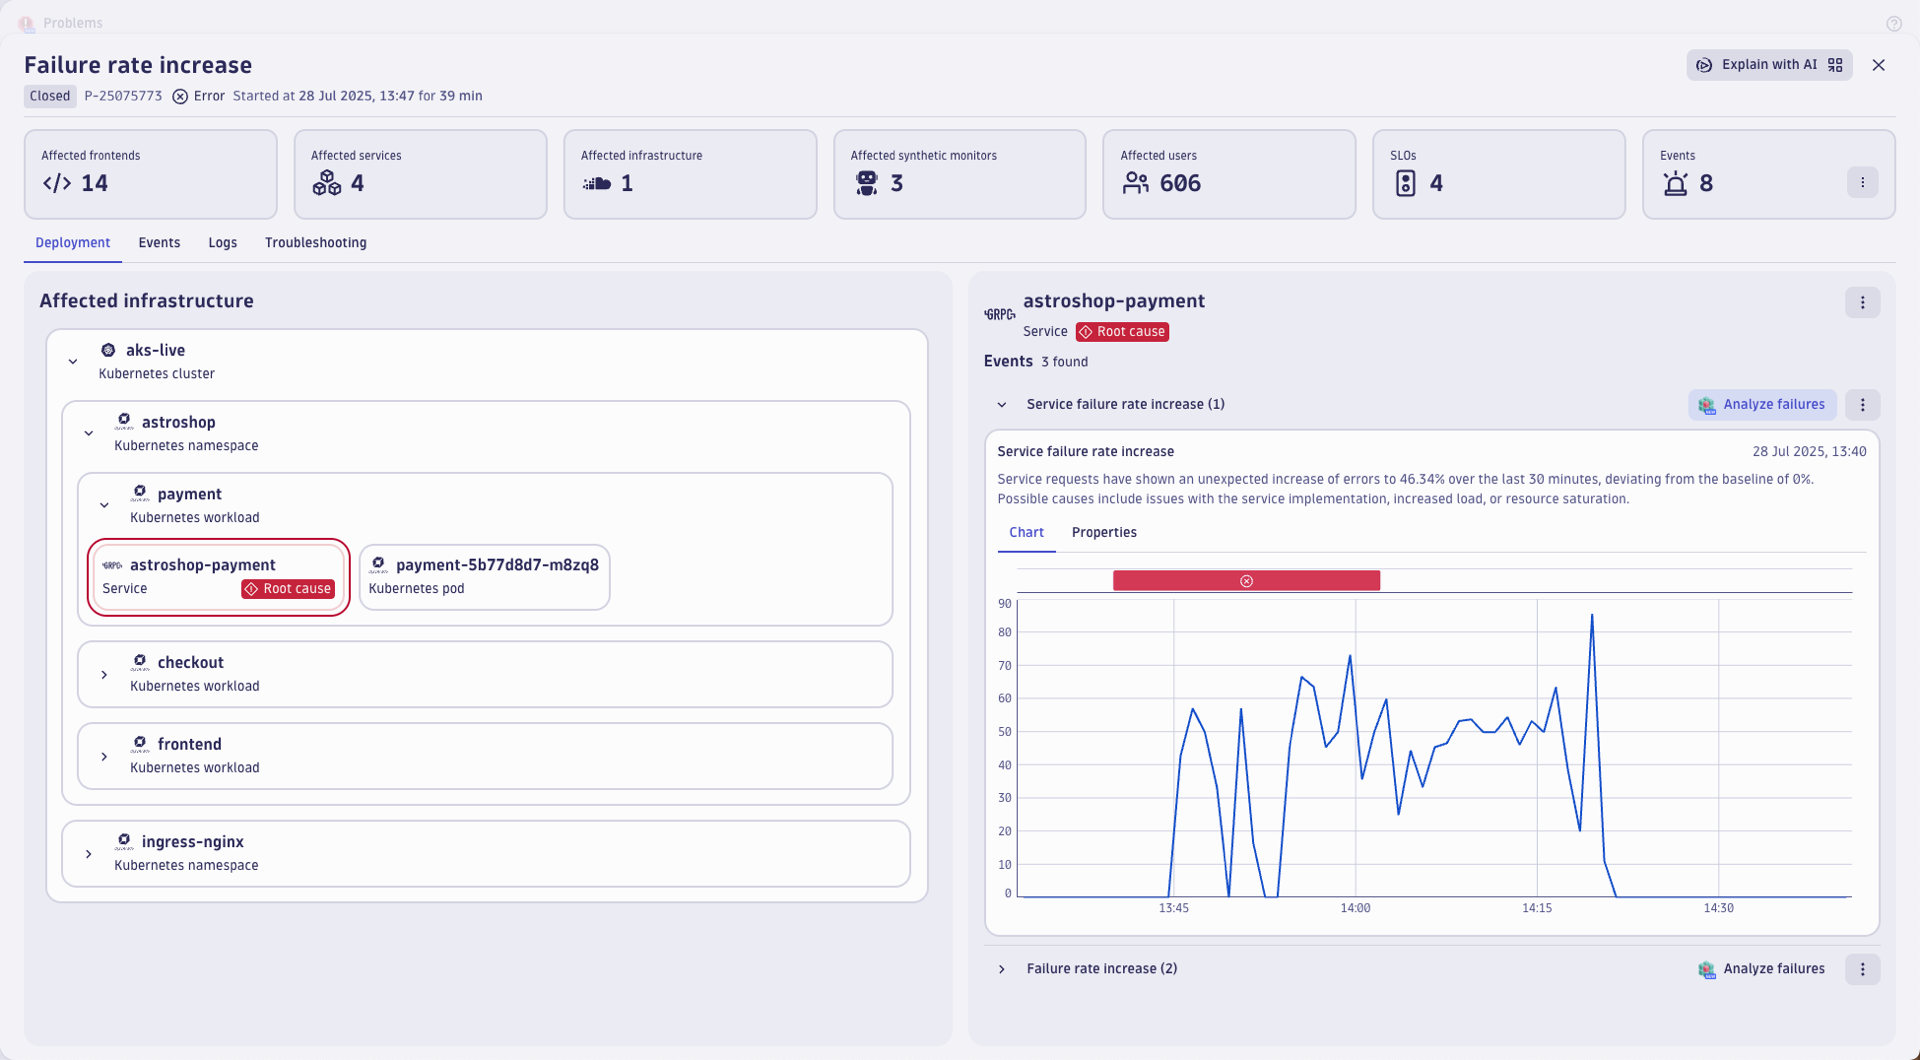Click the Explain with AI button
Screen dimensions: 1920x1060
pyautogui.click(x=1769, y=64)
